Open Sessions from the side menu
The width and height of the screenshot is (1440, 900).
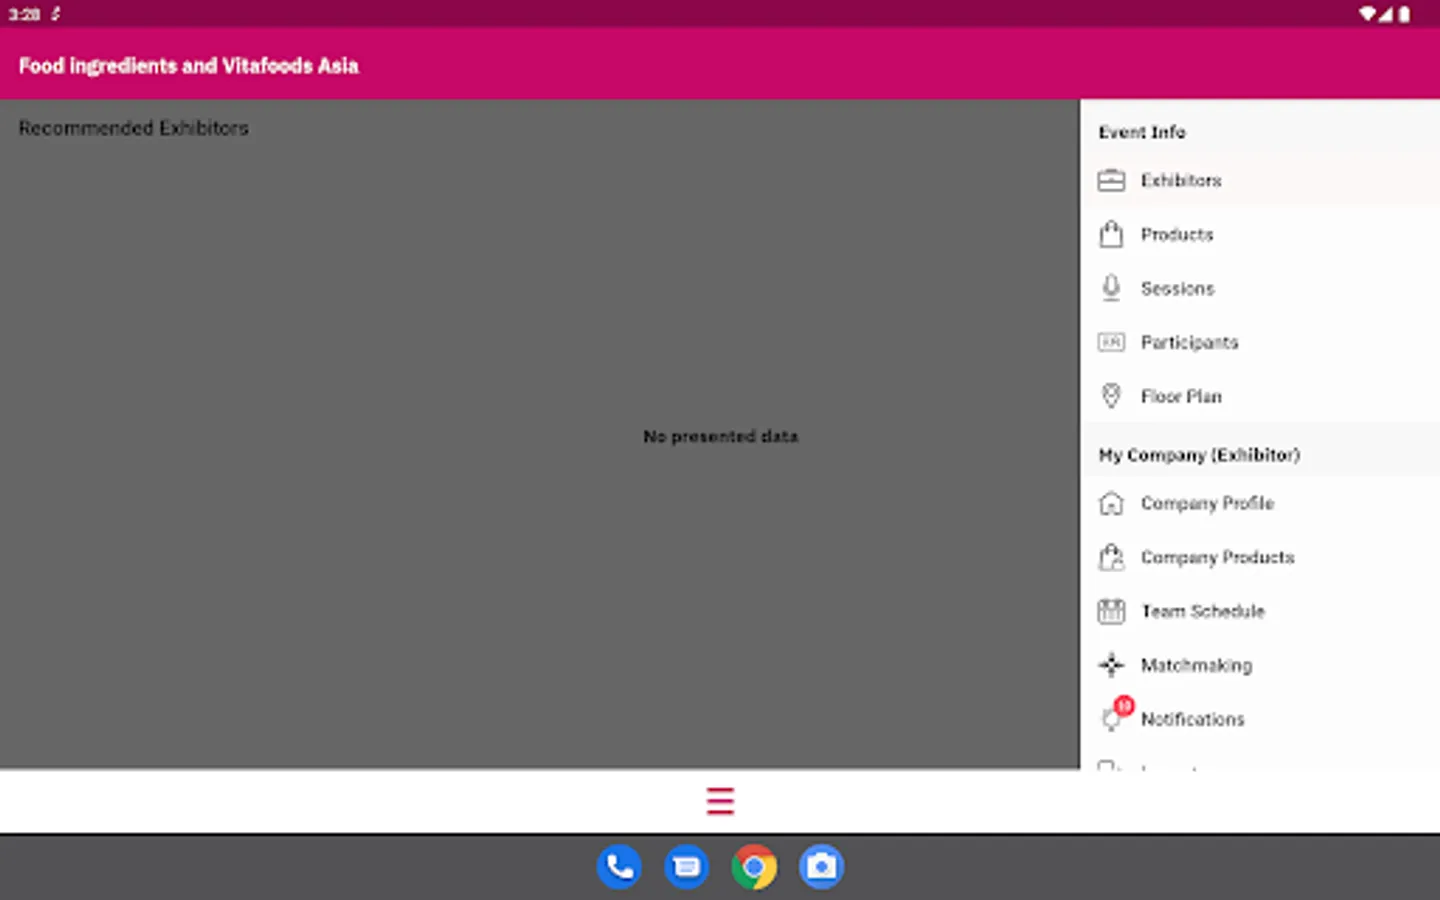click(1260, 288)
